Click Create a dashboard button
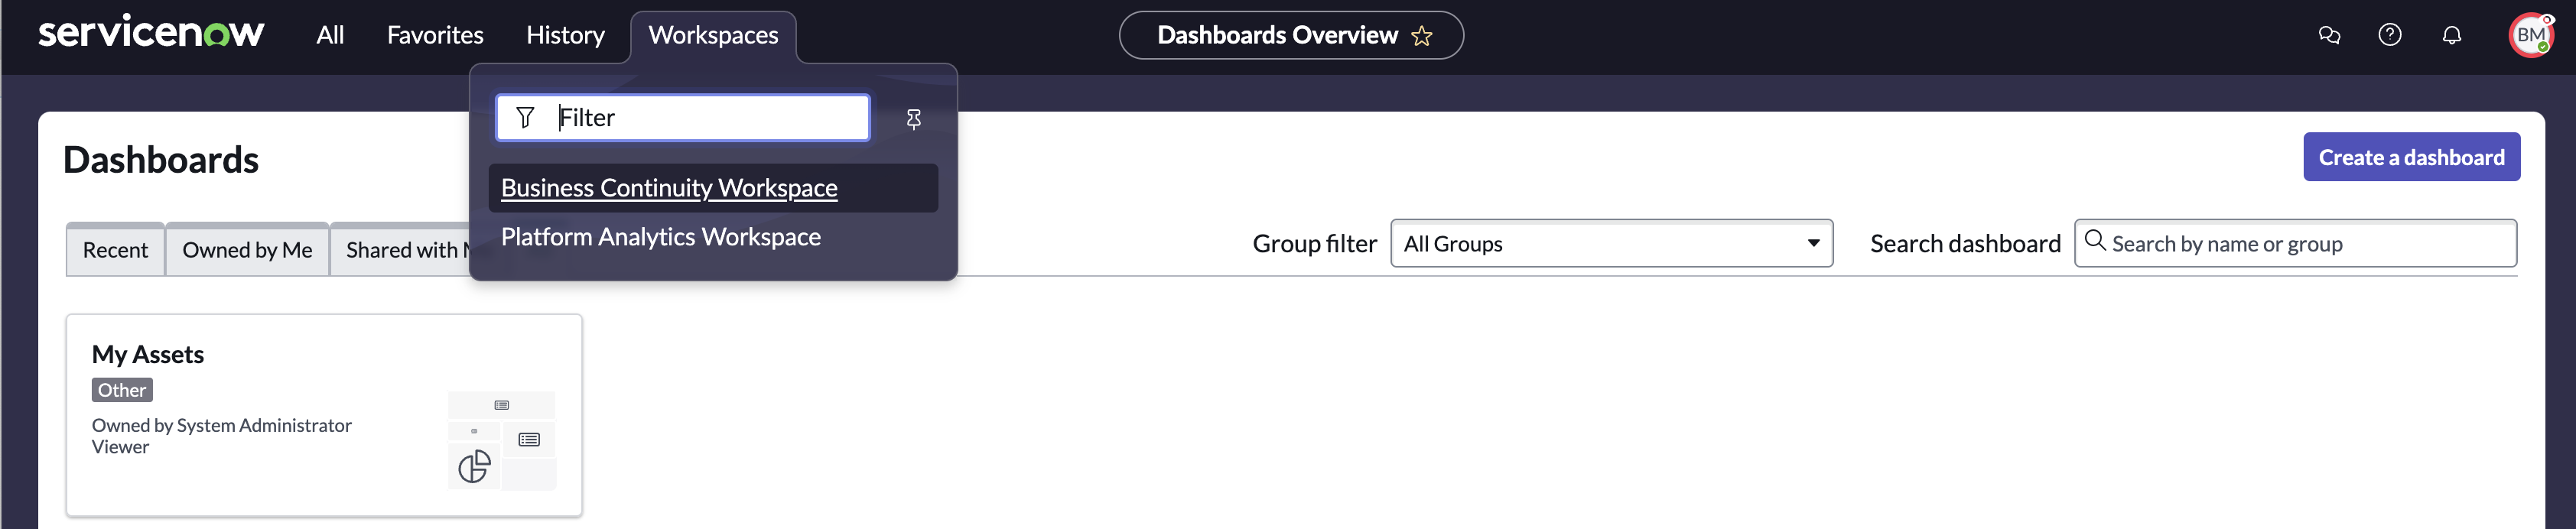The image size is (2576, 529). coord(2411,157)
